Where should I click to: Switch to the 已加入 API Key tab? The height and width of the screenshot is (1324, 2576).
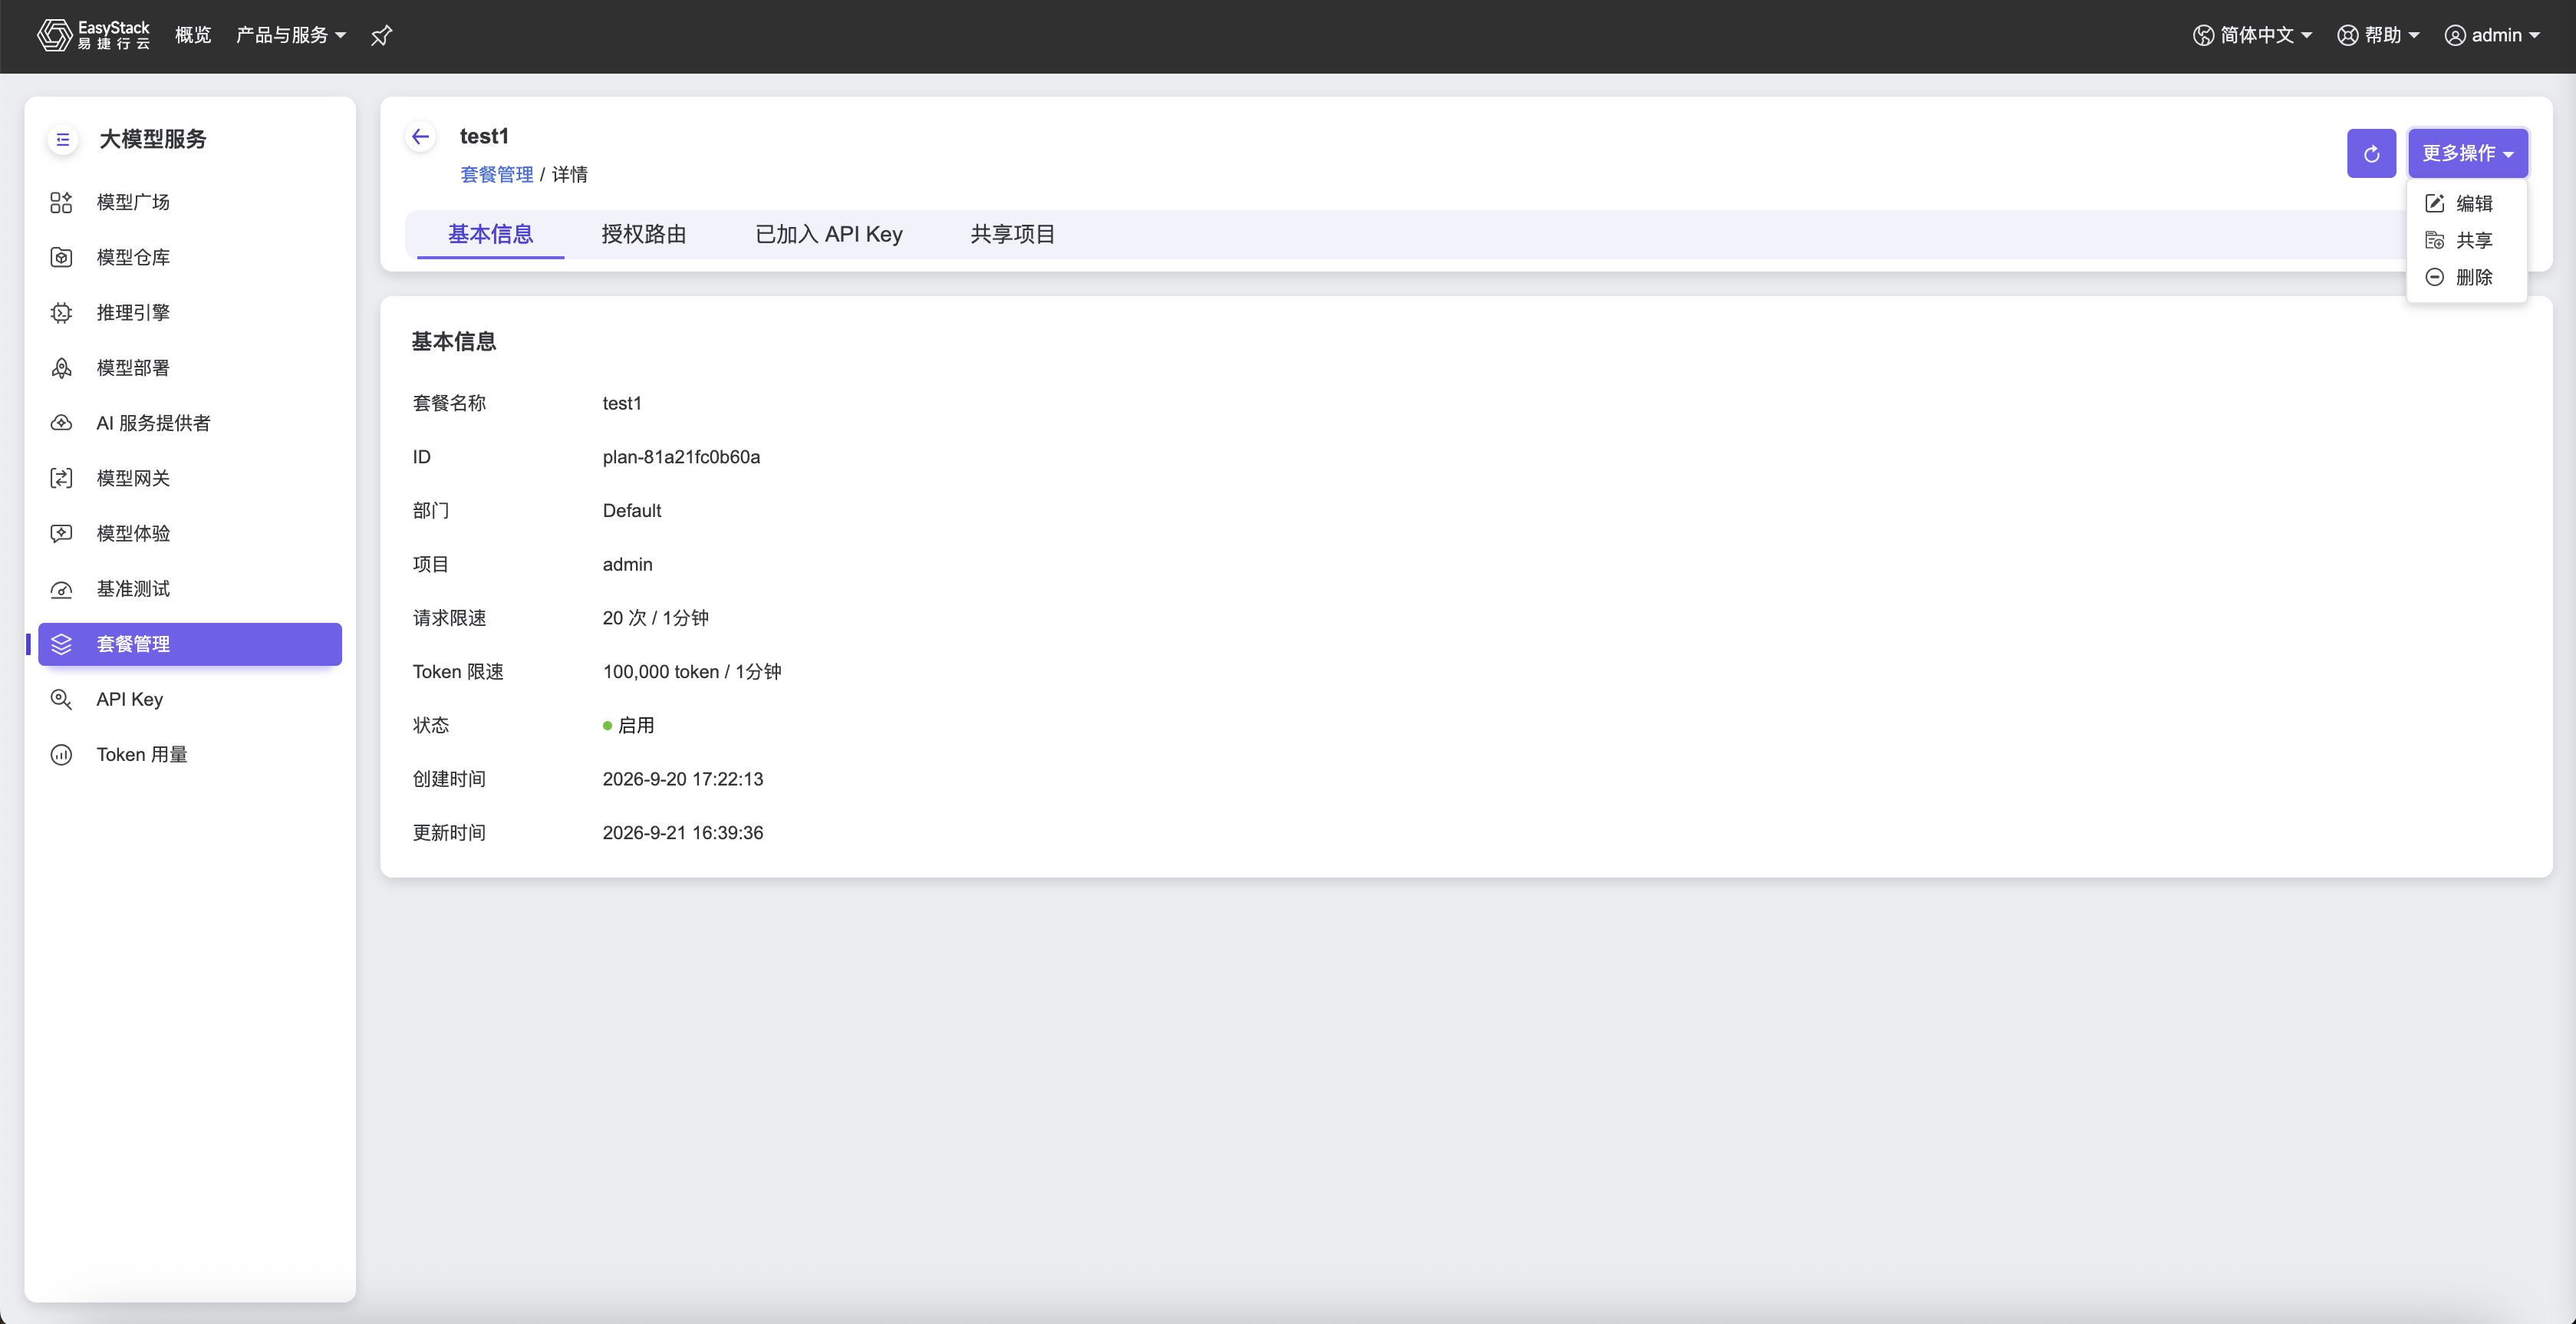click(x=828, y=234)
